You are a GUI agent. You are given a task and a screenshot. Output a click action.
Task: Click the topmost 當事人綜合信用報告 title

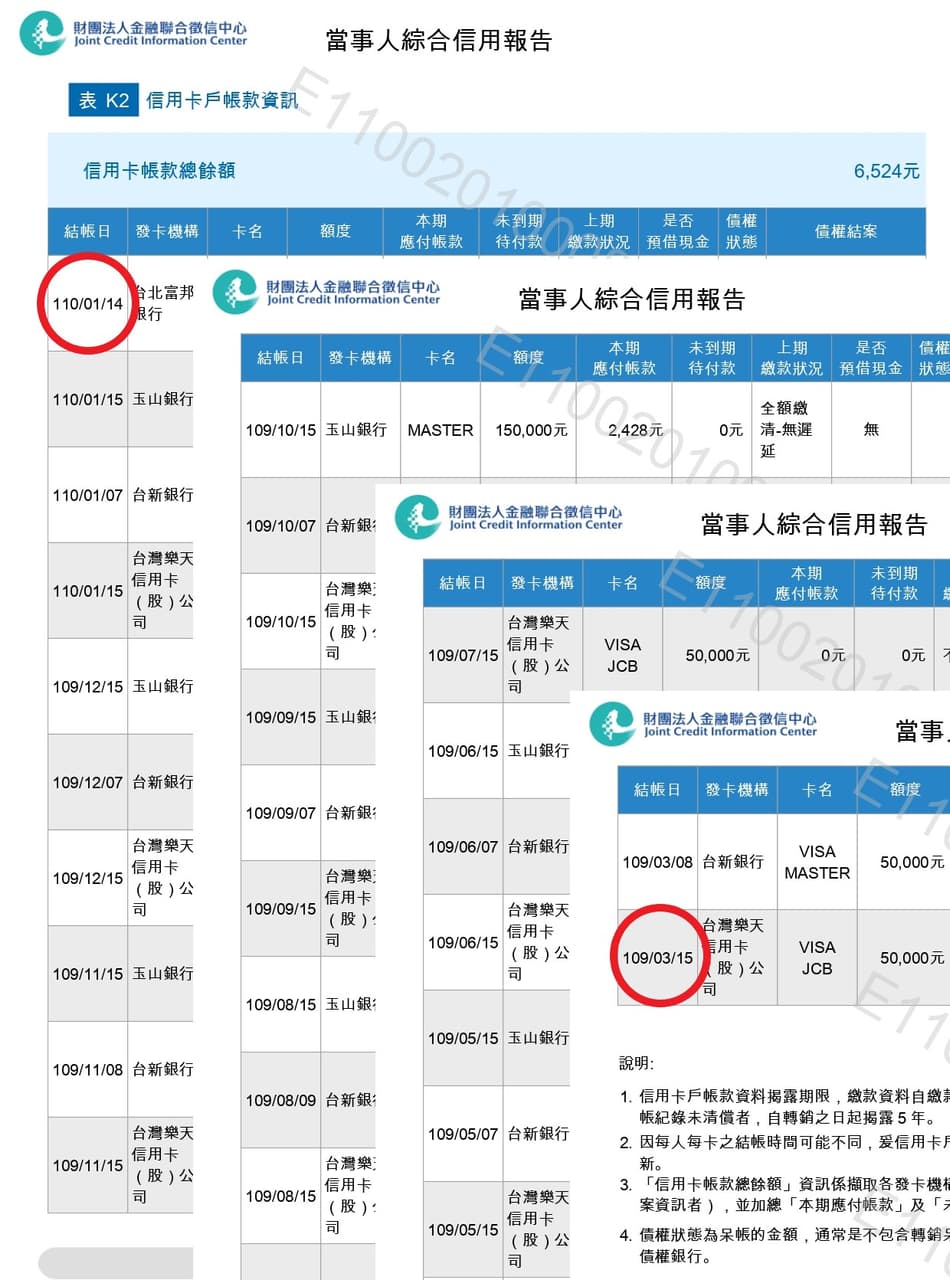pos(439,40)
